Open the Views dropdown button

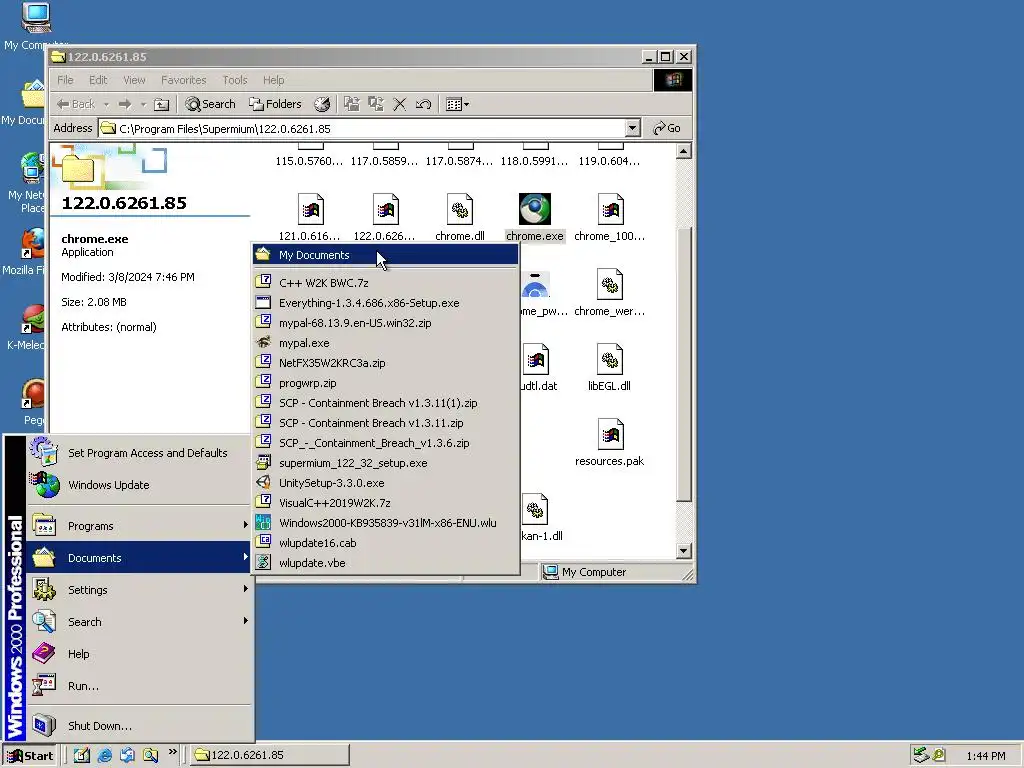tap(457, 104)
